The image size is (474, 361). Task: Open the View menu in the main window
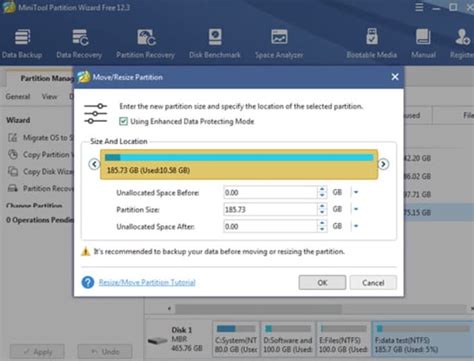coord(49,97)
